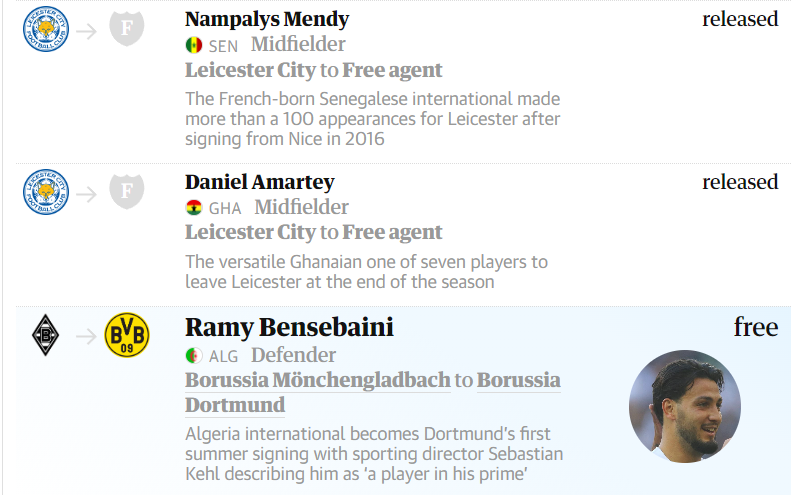The width and height of the screenshot is (792, 495).
Task: Click Borussia Dortmund BVB 09 logo
Action: click(x=127, y=335)
